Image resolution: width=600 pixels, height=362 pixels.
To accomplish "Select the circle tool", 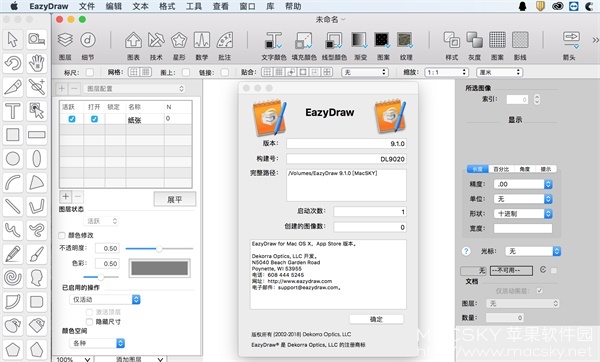I will pos(13,158).
